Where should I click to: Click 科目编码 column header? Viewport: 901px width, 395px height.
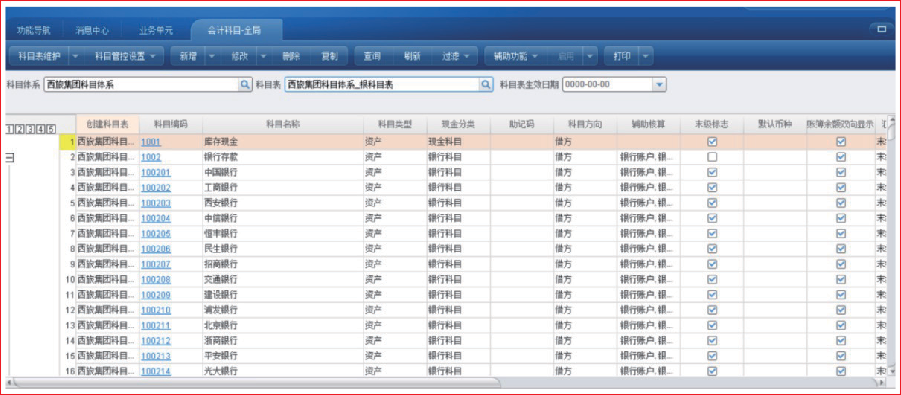click(x=171, y=124)
